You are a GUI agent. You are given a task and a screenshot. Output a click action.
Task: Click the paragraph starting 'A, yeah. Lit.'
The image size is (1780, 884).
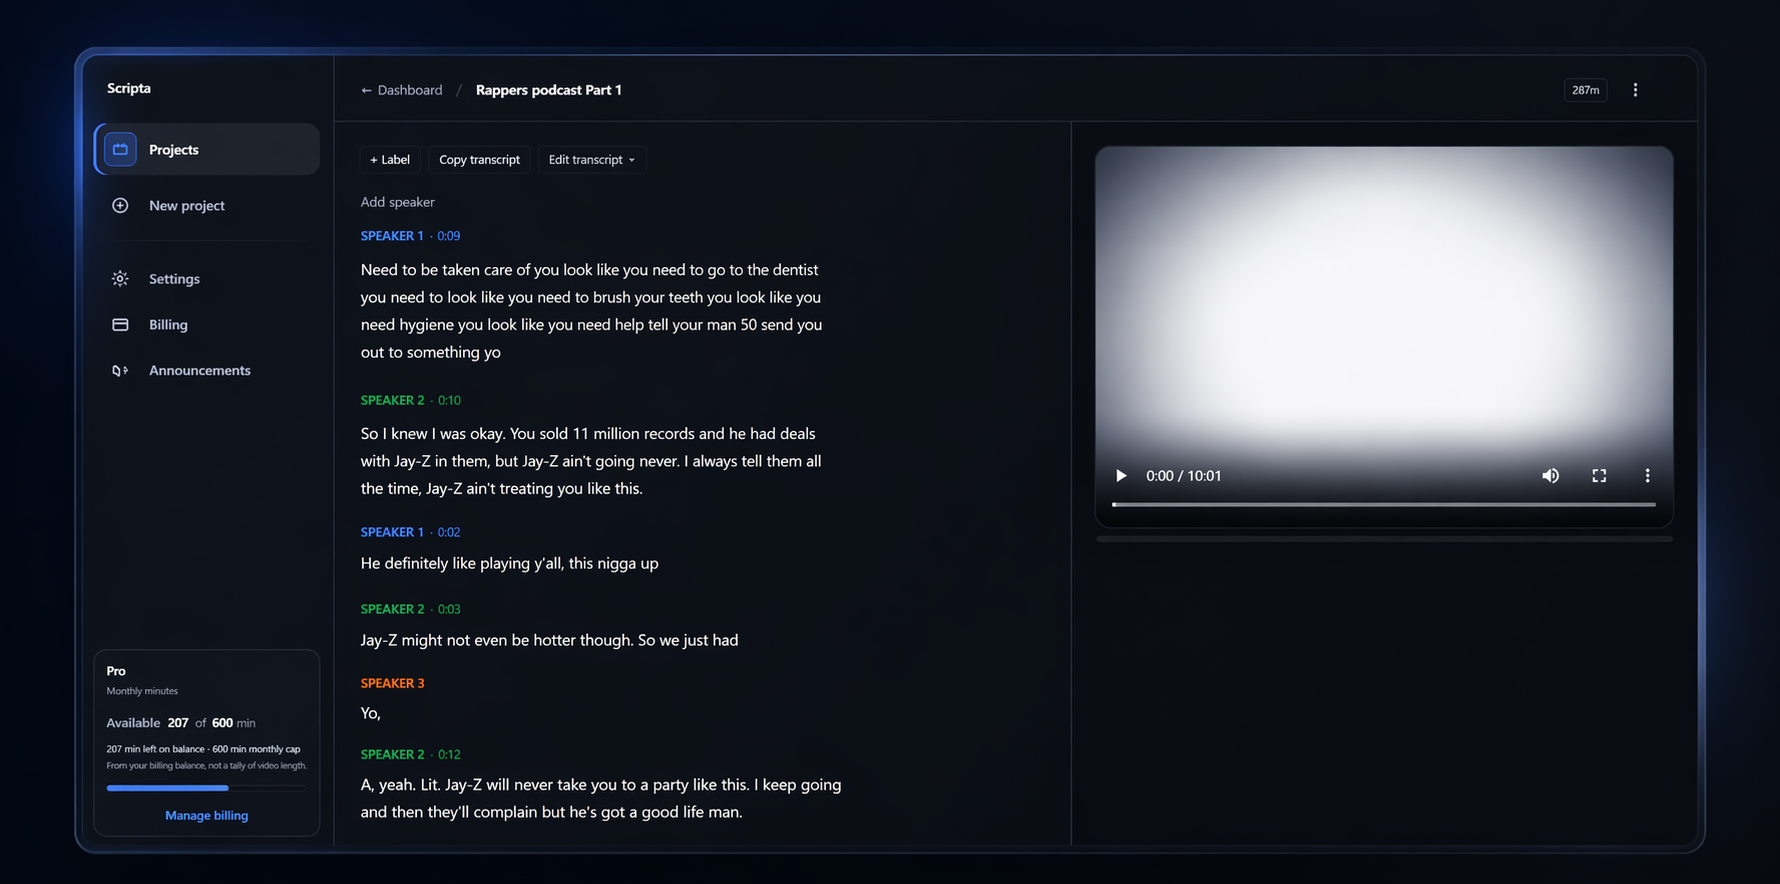click(601, 798)
